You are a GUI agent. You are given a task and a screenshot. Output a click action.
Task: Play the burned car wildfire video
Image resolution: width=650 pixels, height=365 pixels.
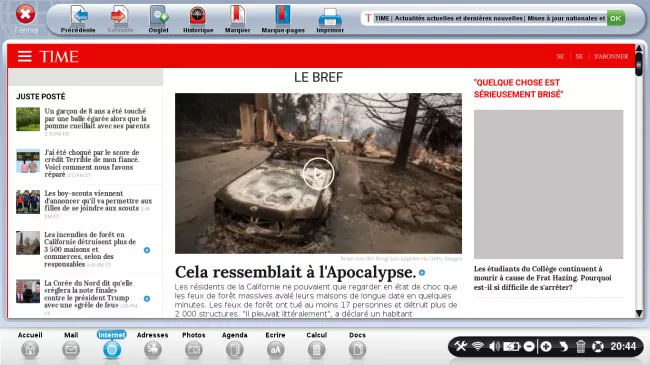click(318, 174)
